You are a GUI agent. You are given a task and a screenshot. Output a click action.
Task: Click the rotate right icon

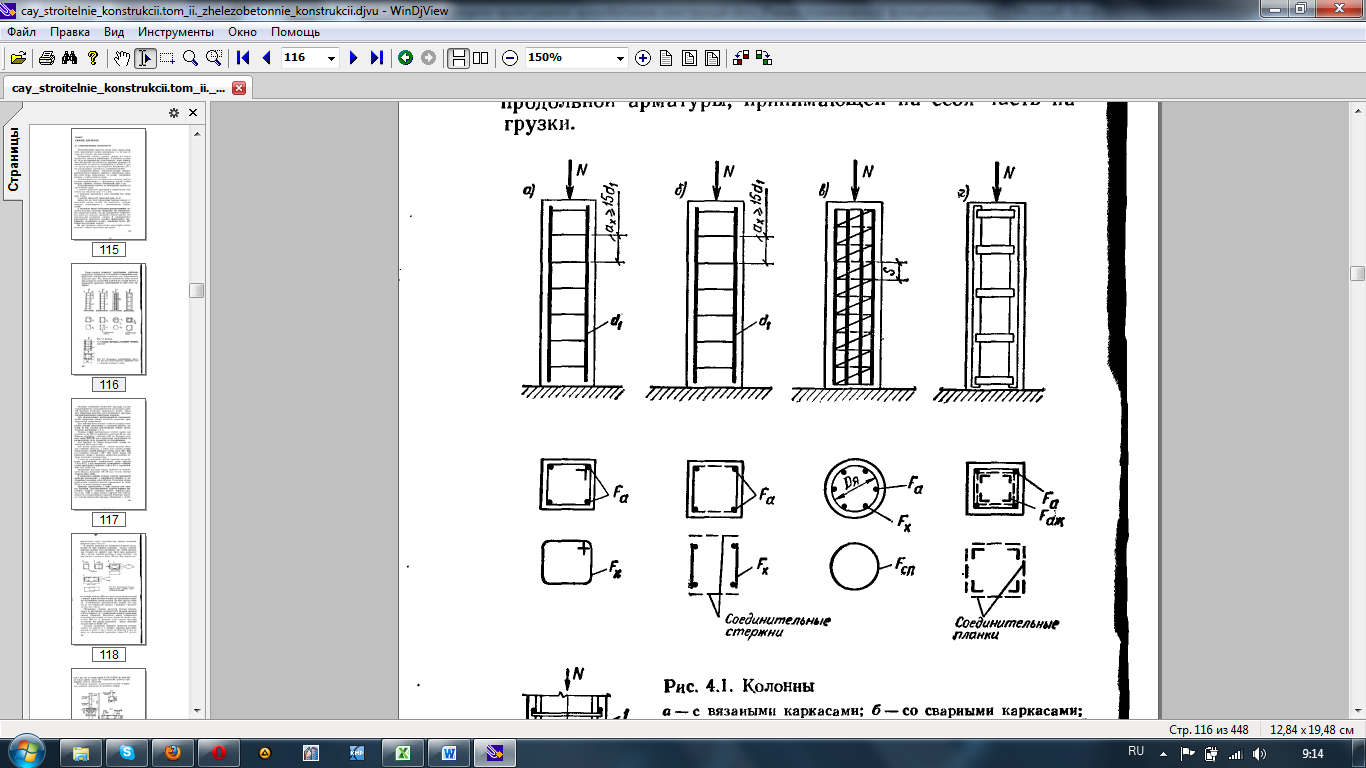(x=764, y=58)
